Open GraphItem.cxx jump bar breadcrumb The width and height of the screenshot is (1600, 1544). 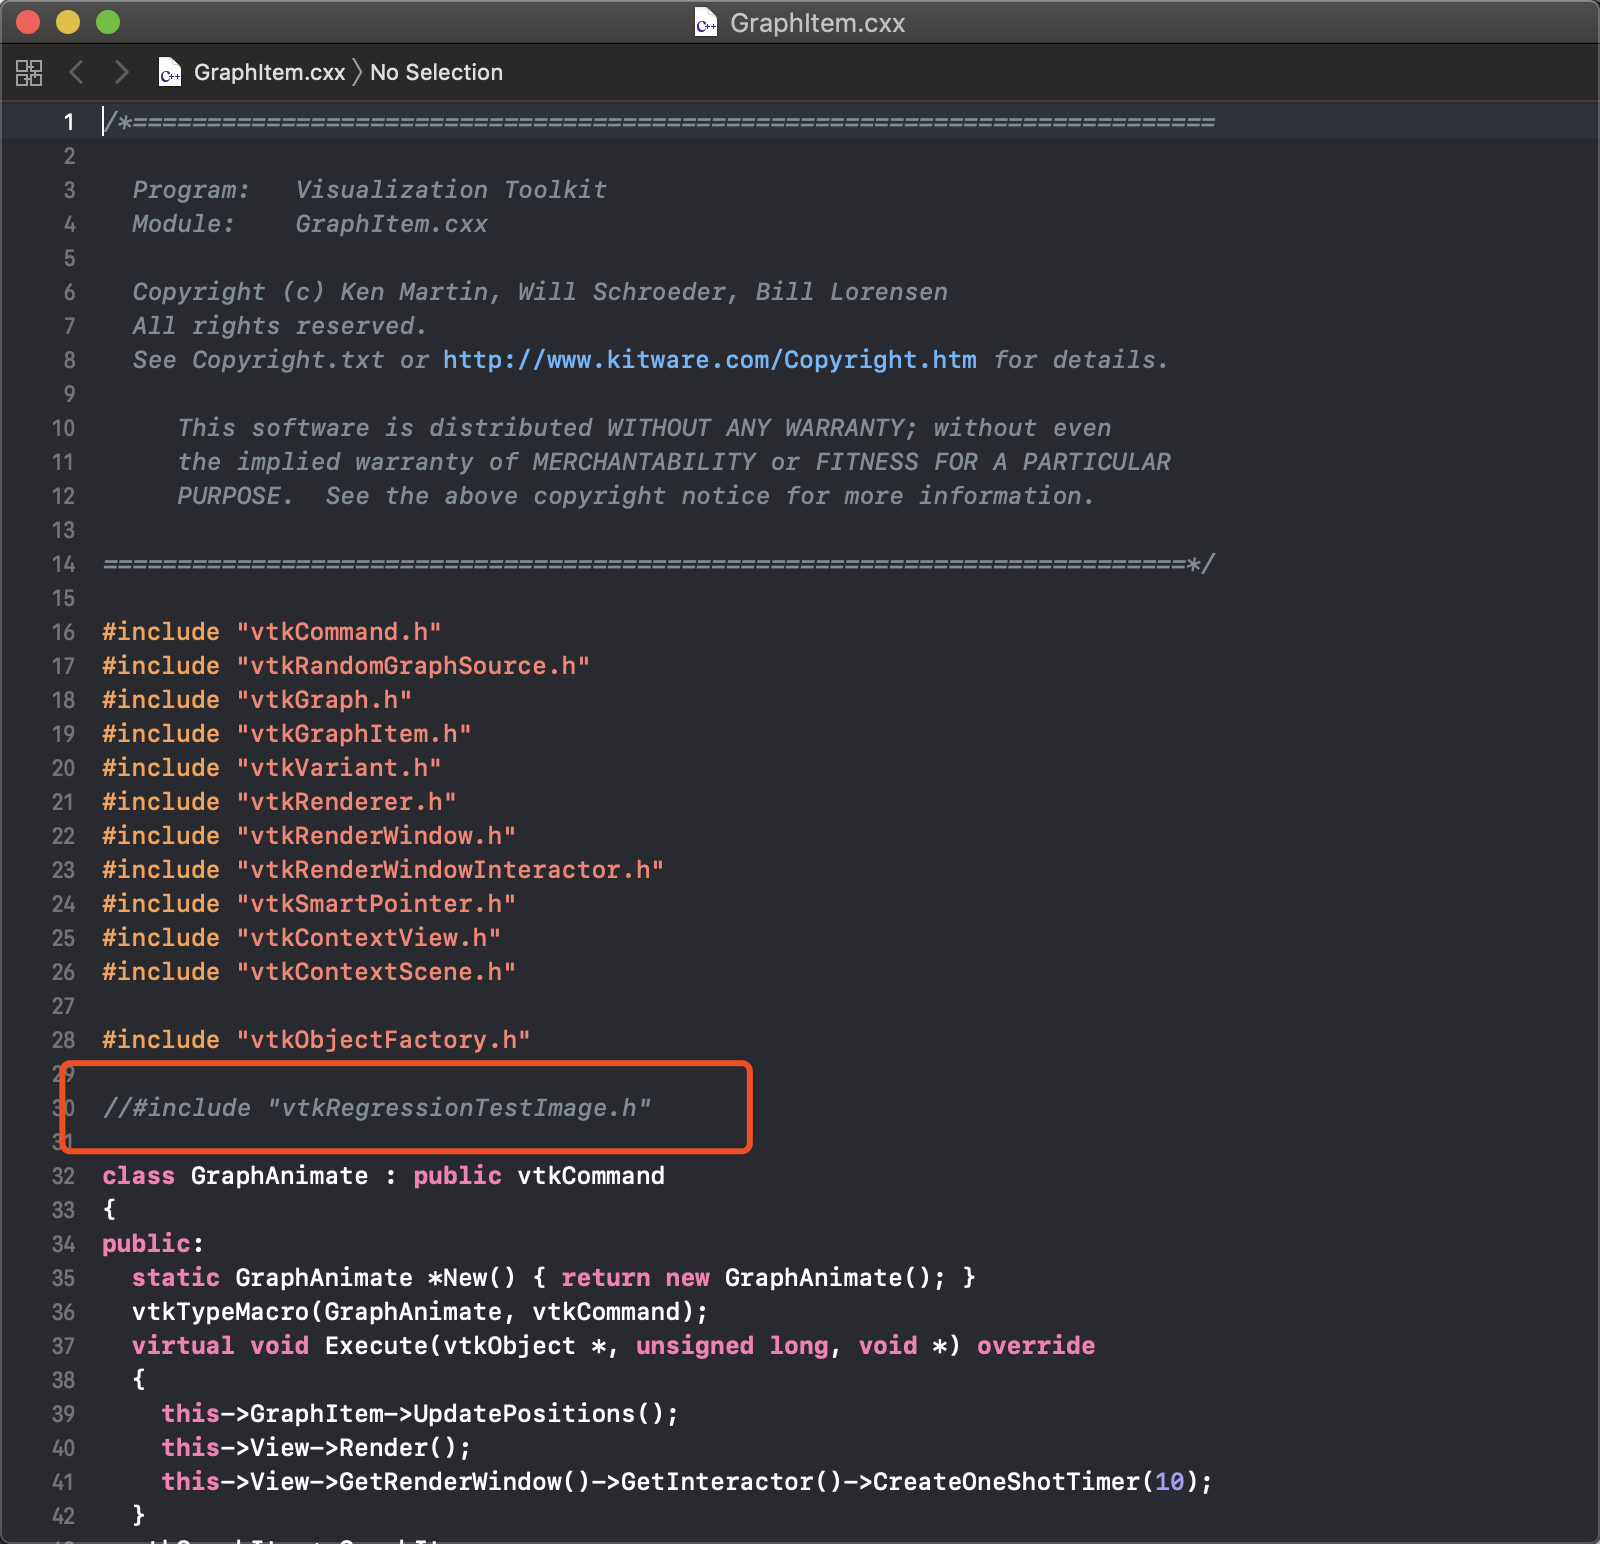pyautogui.click(x=269, y=72)
